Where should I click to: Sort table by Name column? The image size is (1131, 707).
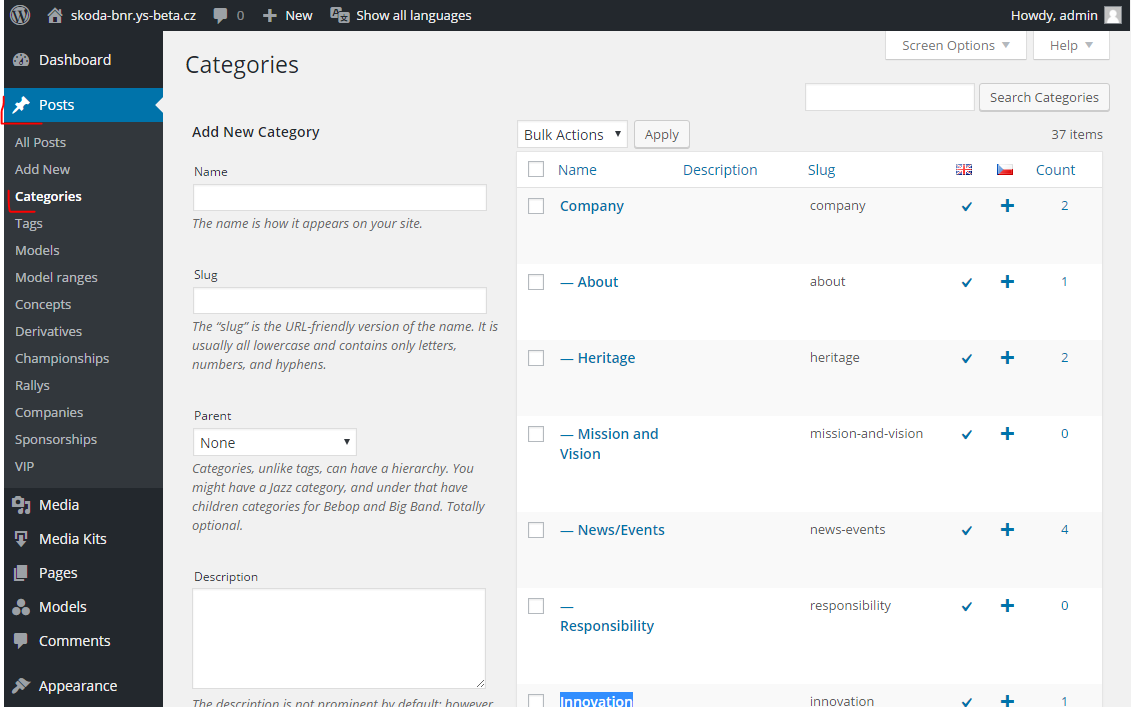coord(577,170)
